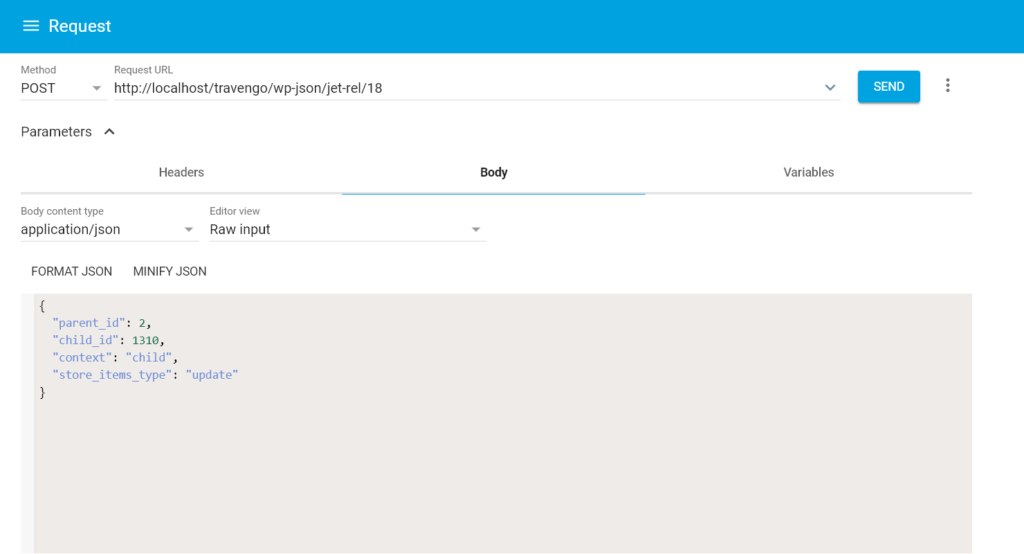Open the three-dot request options menu
The width and height of the screenshot is (1024, 554).
point(948,86)
